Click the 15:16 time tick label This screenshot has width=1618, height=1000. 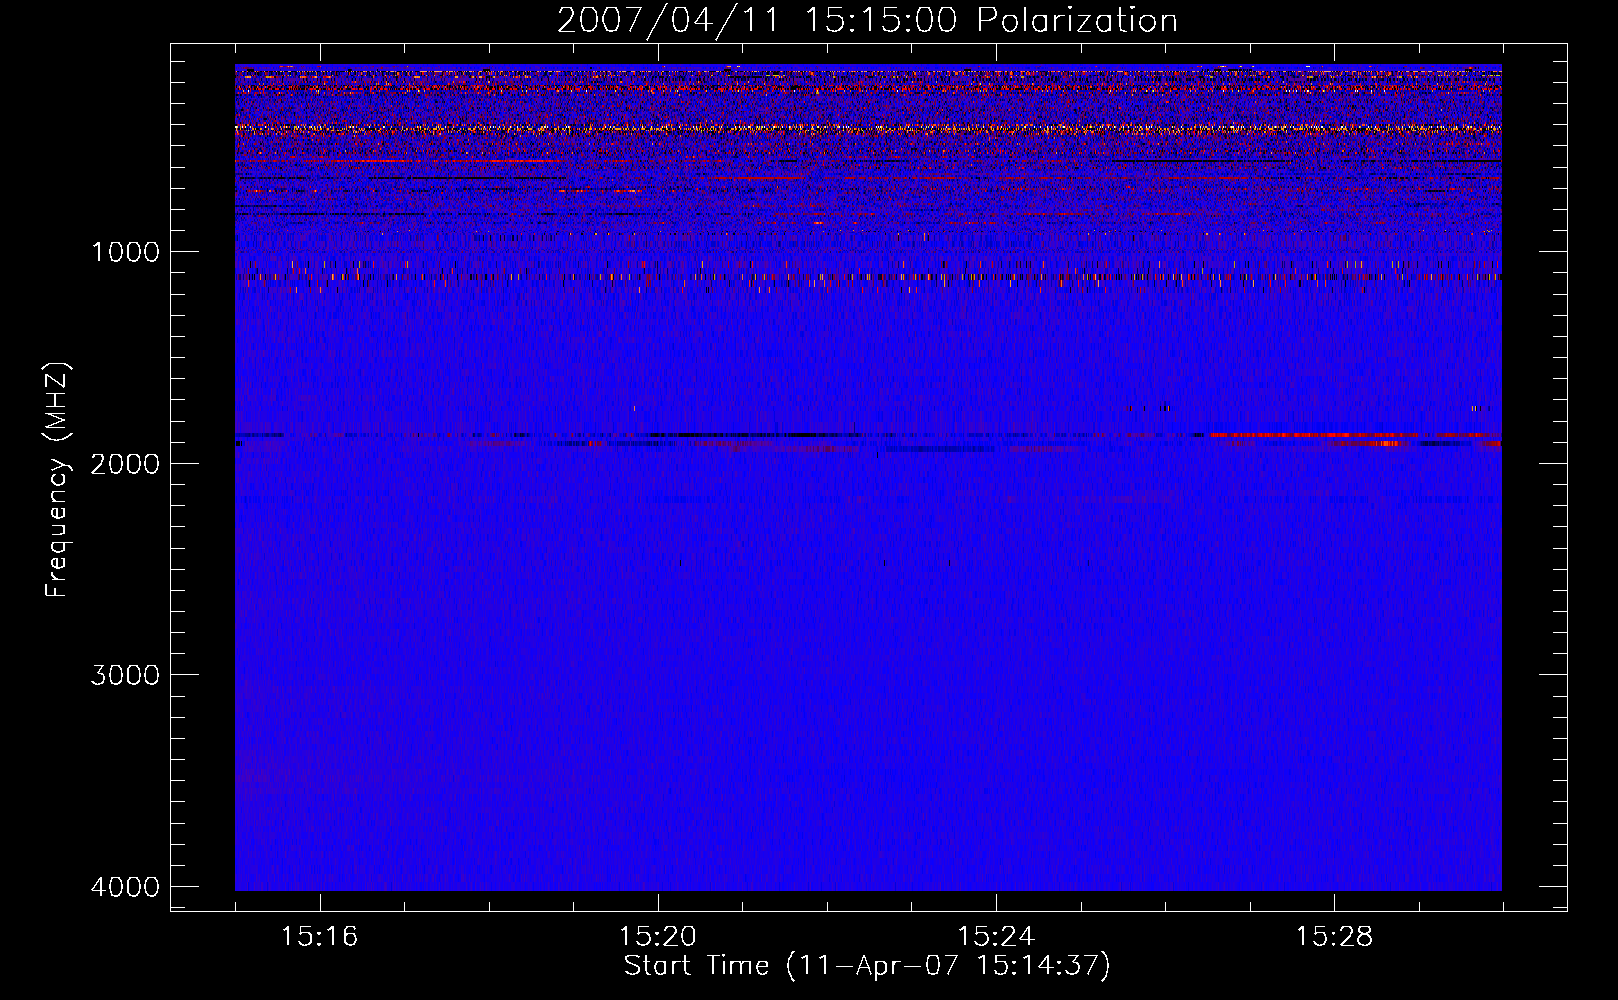[320, 937]
